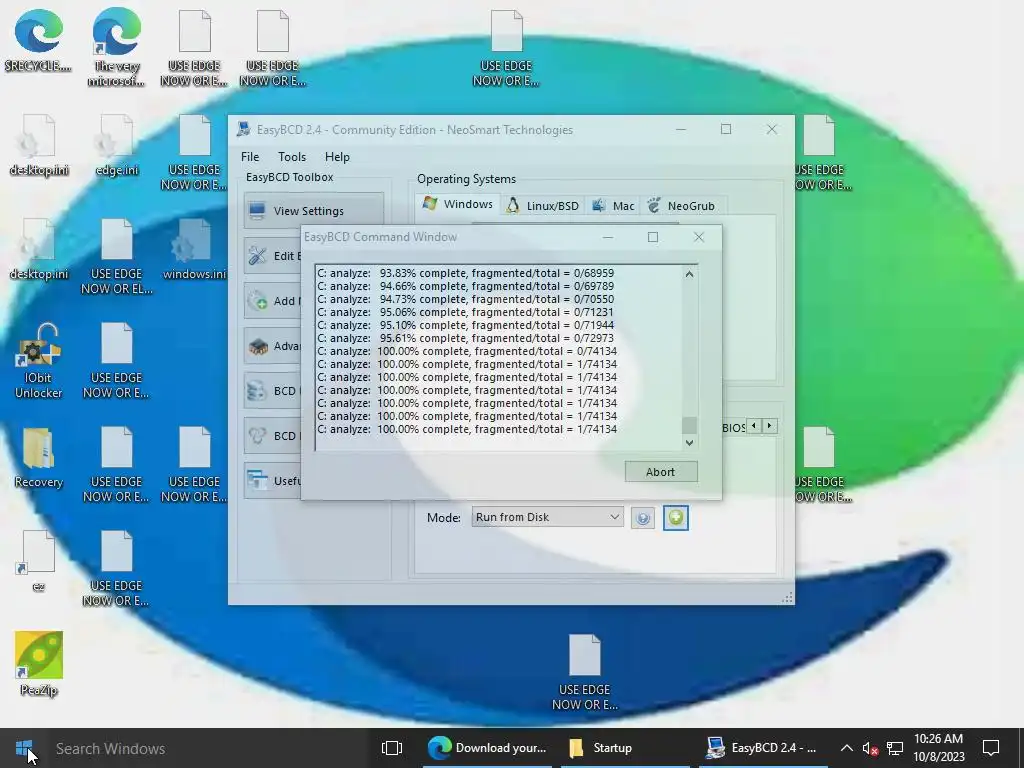Maximize the EasyBCD Command Window
This screenshot has height=768, width=1024.
click(x=652, y=237)
